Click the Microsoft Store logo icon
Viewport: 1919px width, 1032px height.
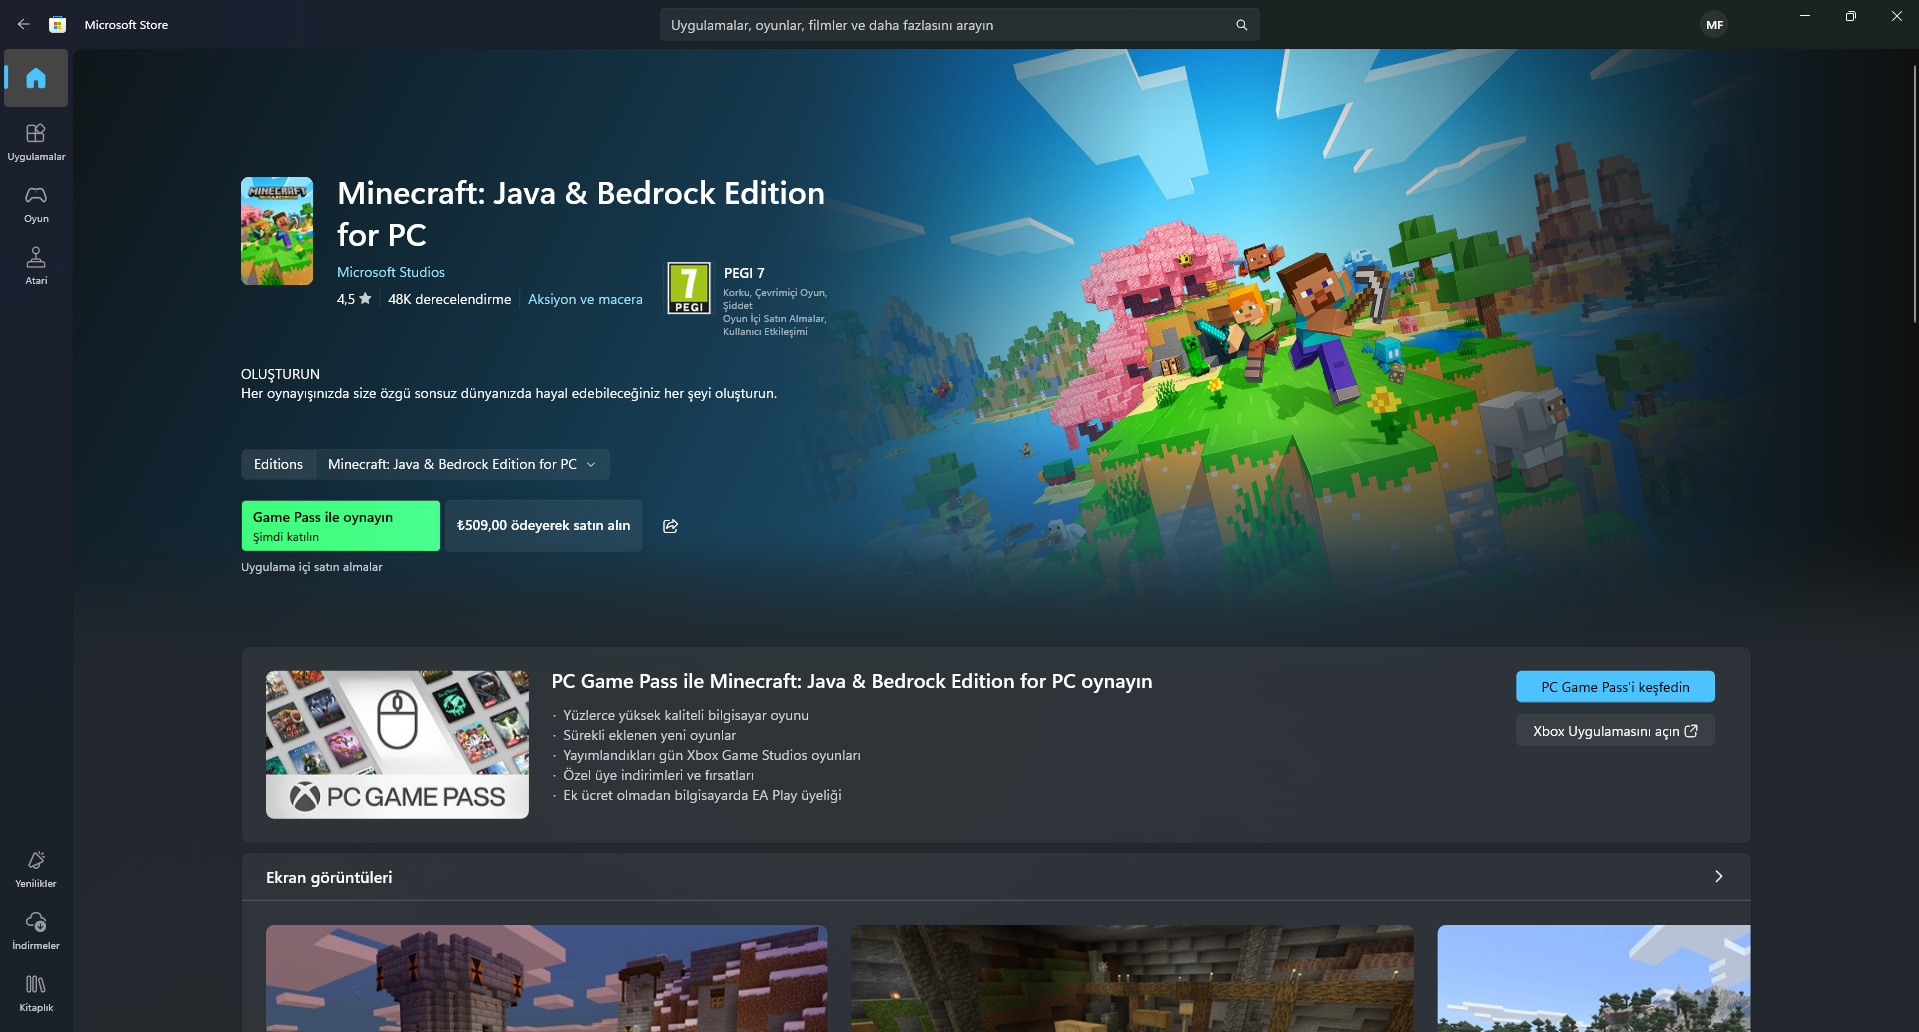58,24
